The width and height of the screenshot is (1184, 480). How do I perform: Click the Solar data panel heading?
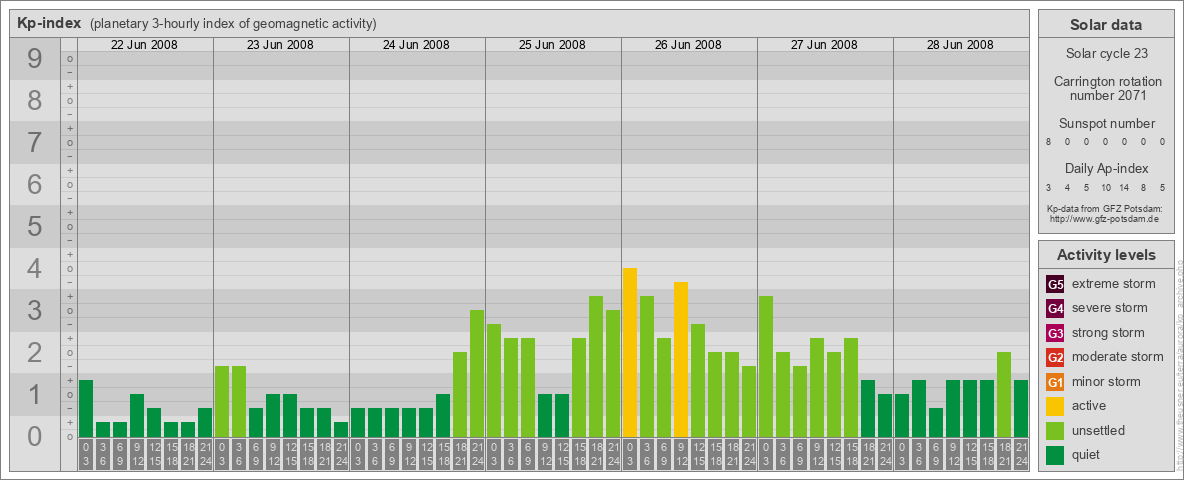1105,25
